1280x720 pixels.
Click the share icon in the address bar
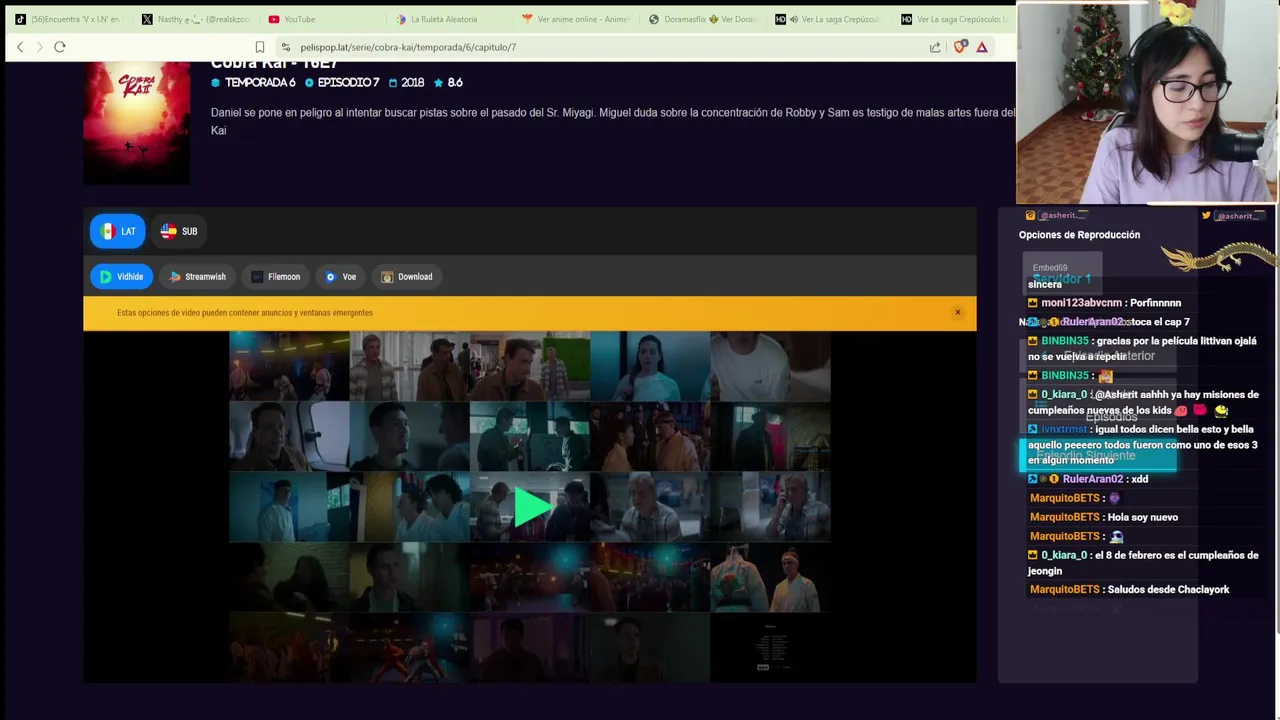935,47
